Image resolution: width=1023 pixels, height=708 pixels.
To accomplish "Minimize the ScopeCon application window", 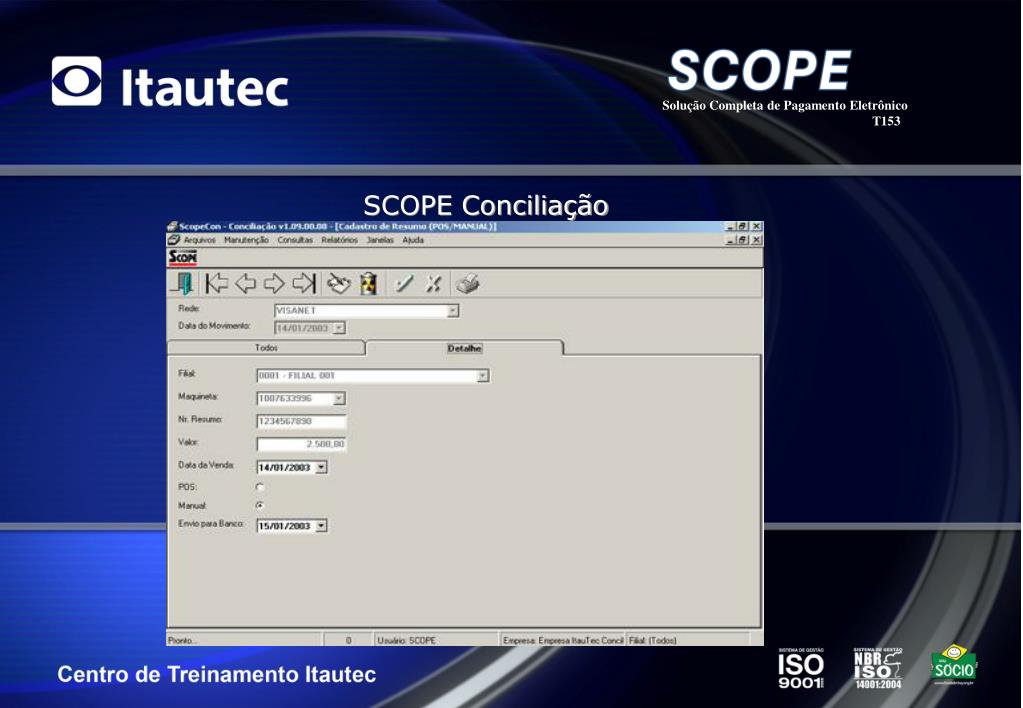I will (731, 226).
